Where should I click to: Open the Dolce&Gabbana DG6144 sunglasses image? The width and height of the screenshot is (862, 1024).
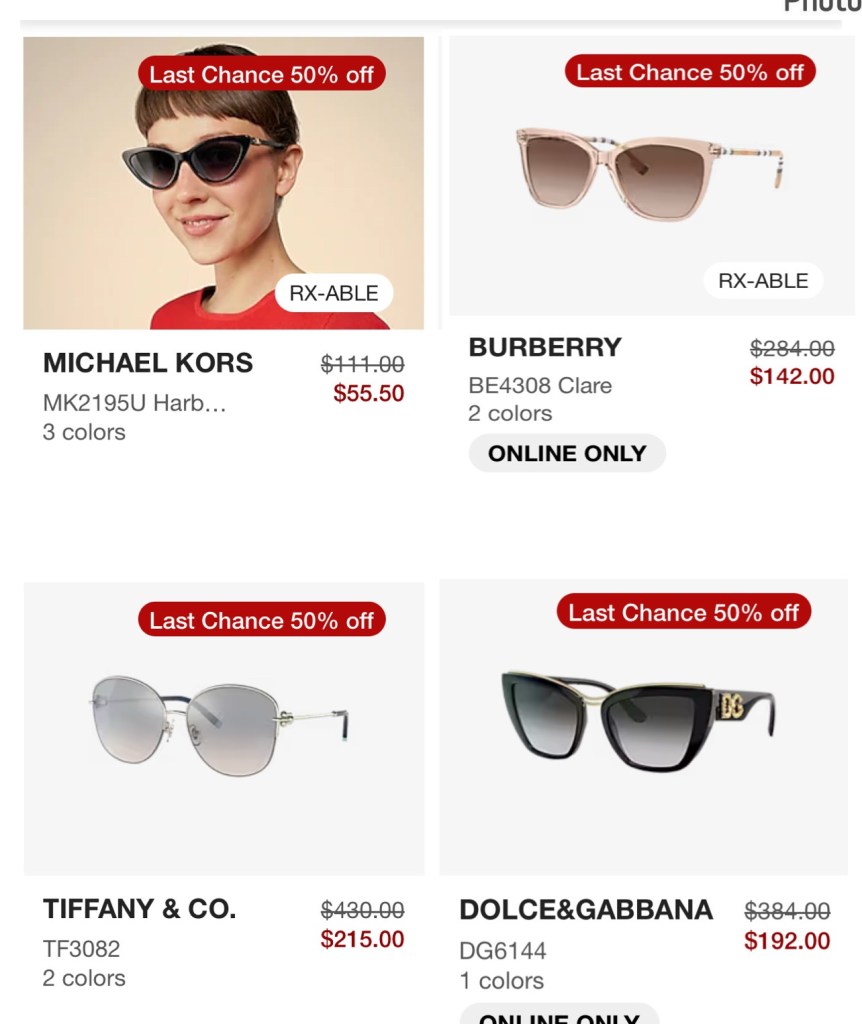tap(643, 727)
